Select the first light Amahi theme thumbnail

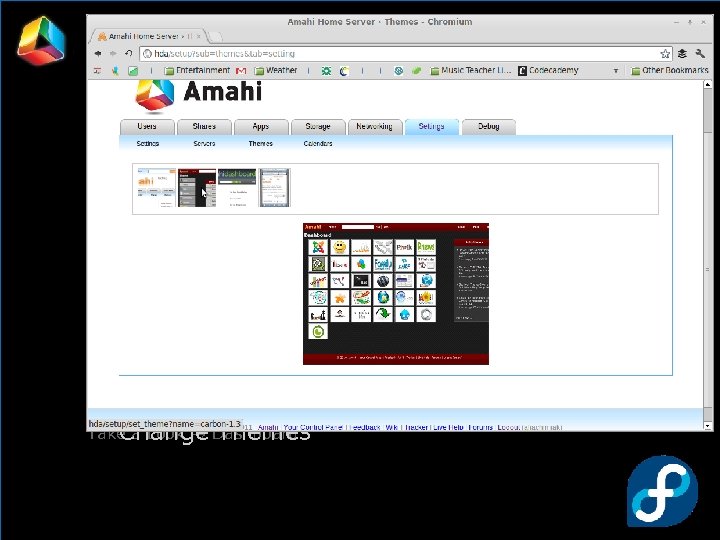[157, 188]
